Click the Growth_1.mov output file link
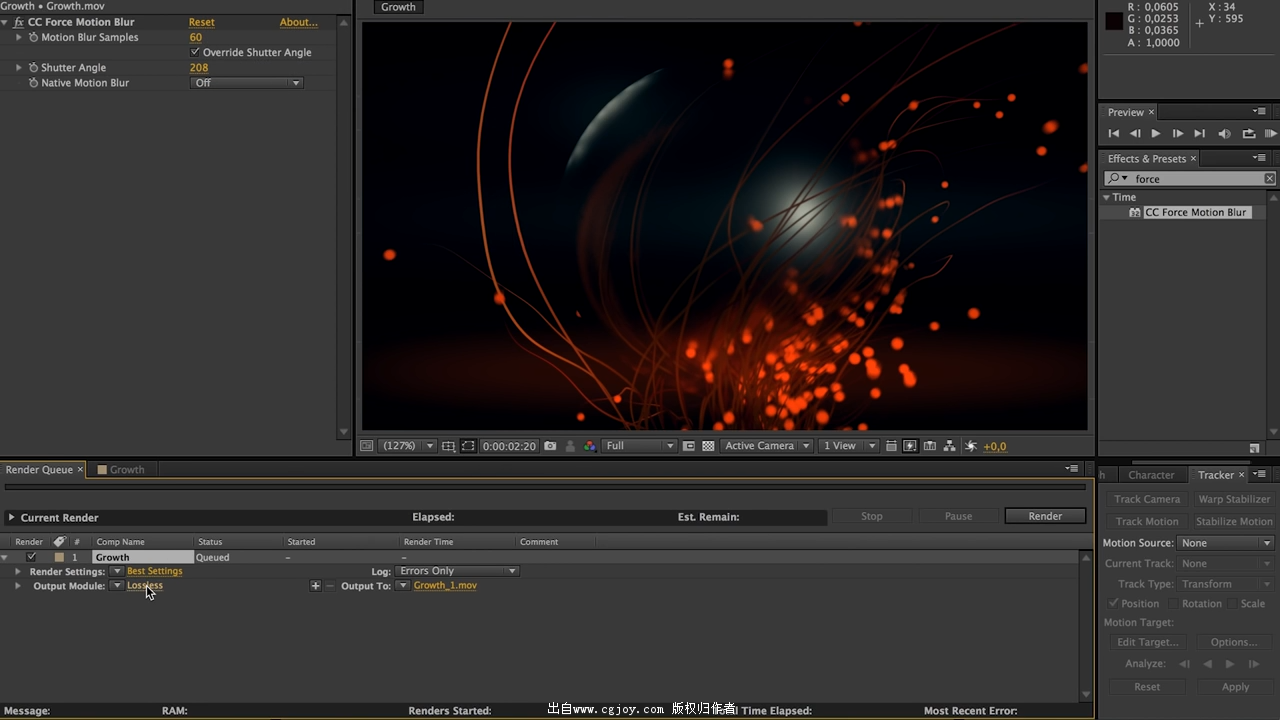1280x720 pixels. 445,585
